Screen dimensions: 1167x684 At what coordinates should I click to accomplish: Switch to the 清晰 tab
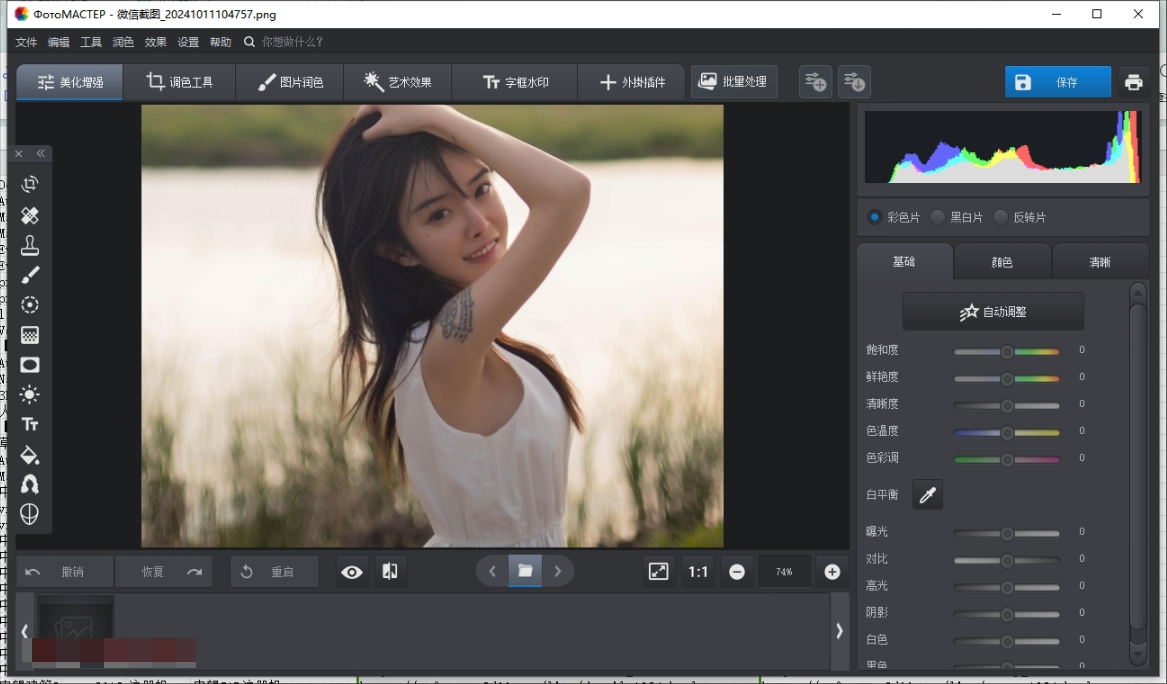1100,262
